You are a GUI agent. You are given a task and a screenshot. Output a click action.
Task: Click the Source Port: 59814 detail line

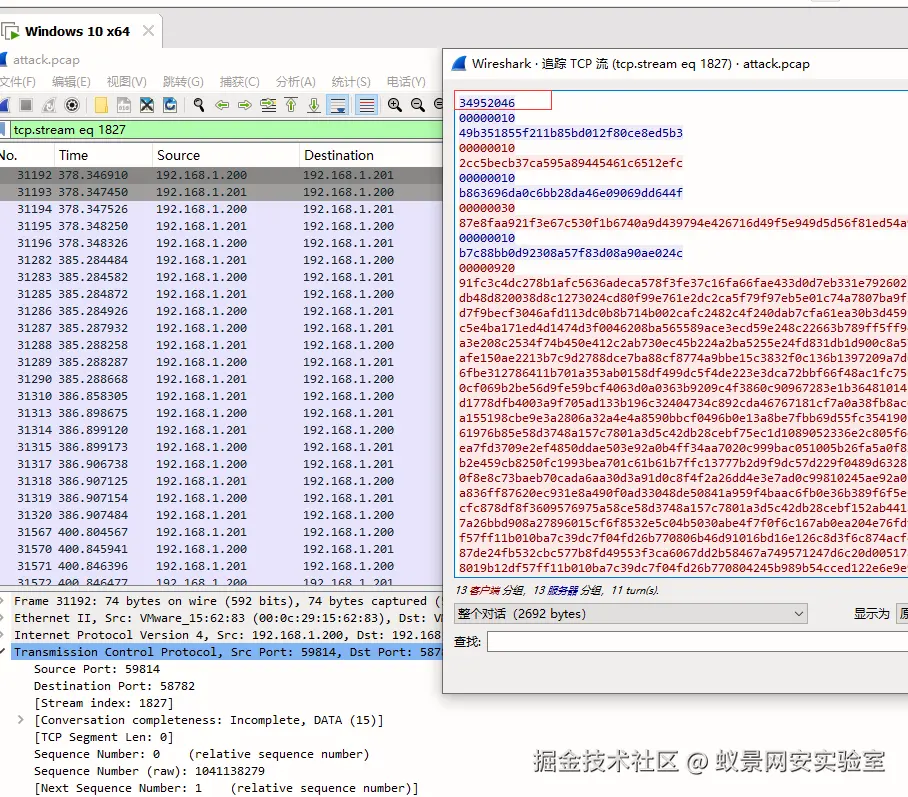click(x=97, y=669)
